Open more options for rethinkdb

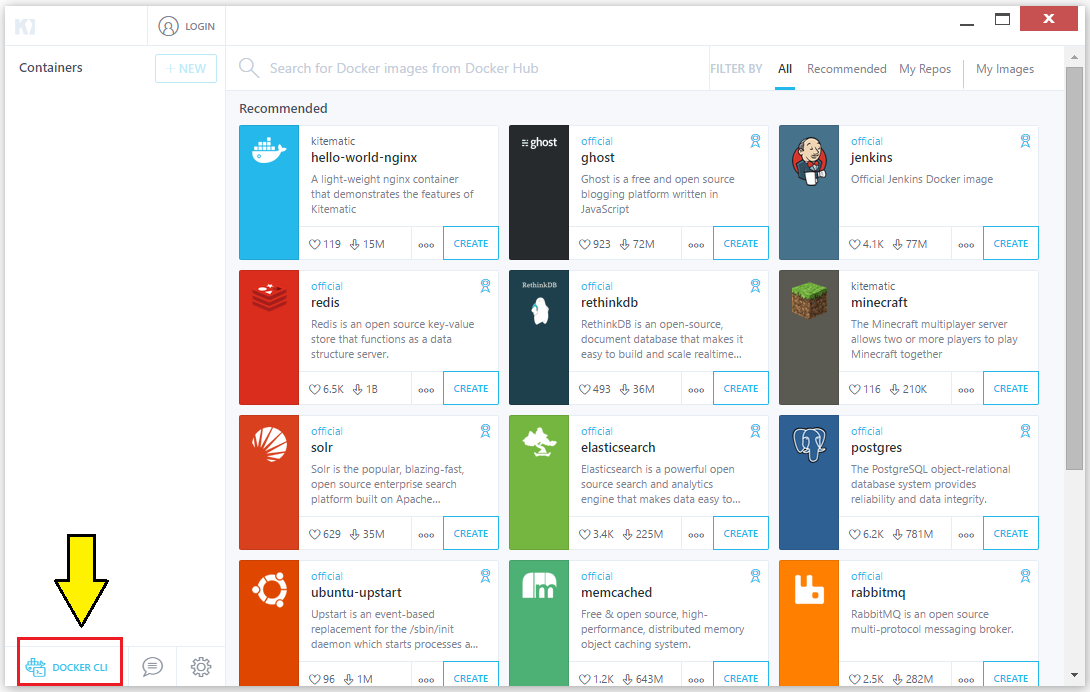pyautogui.click(x=696, y=390)
